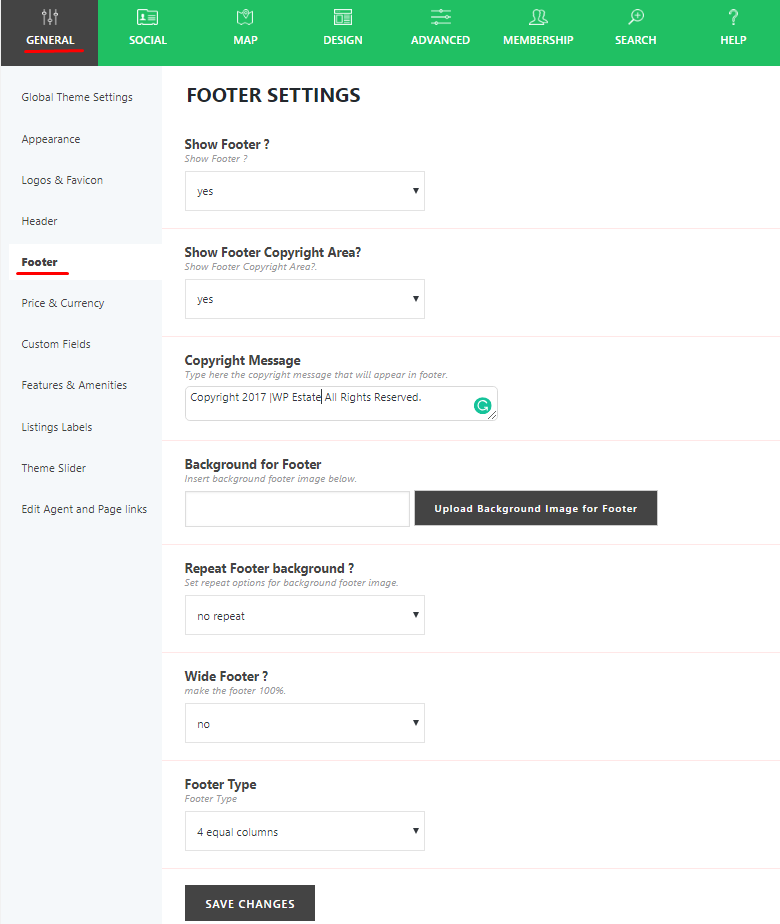Image resolution: width=780 pixels, height=924 pixels.
Task: Click the Background for Footer input field
Action: click(x=297, y=508)
